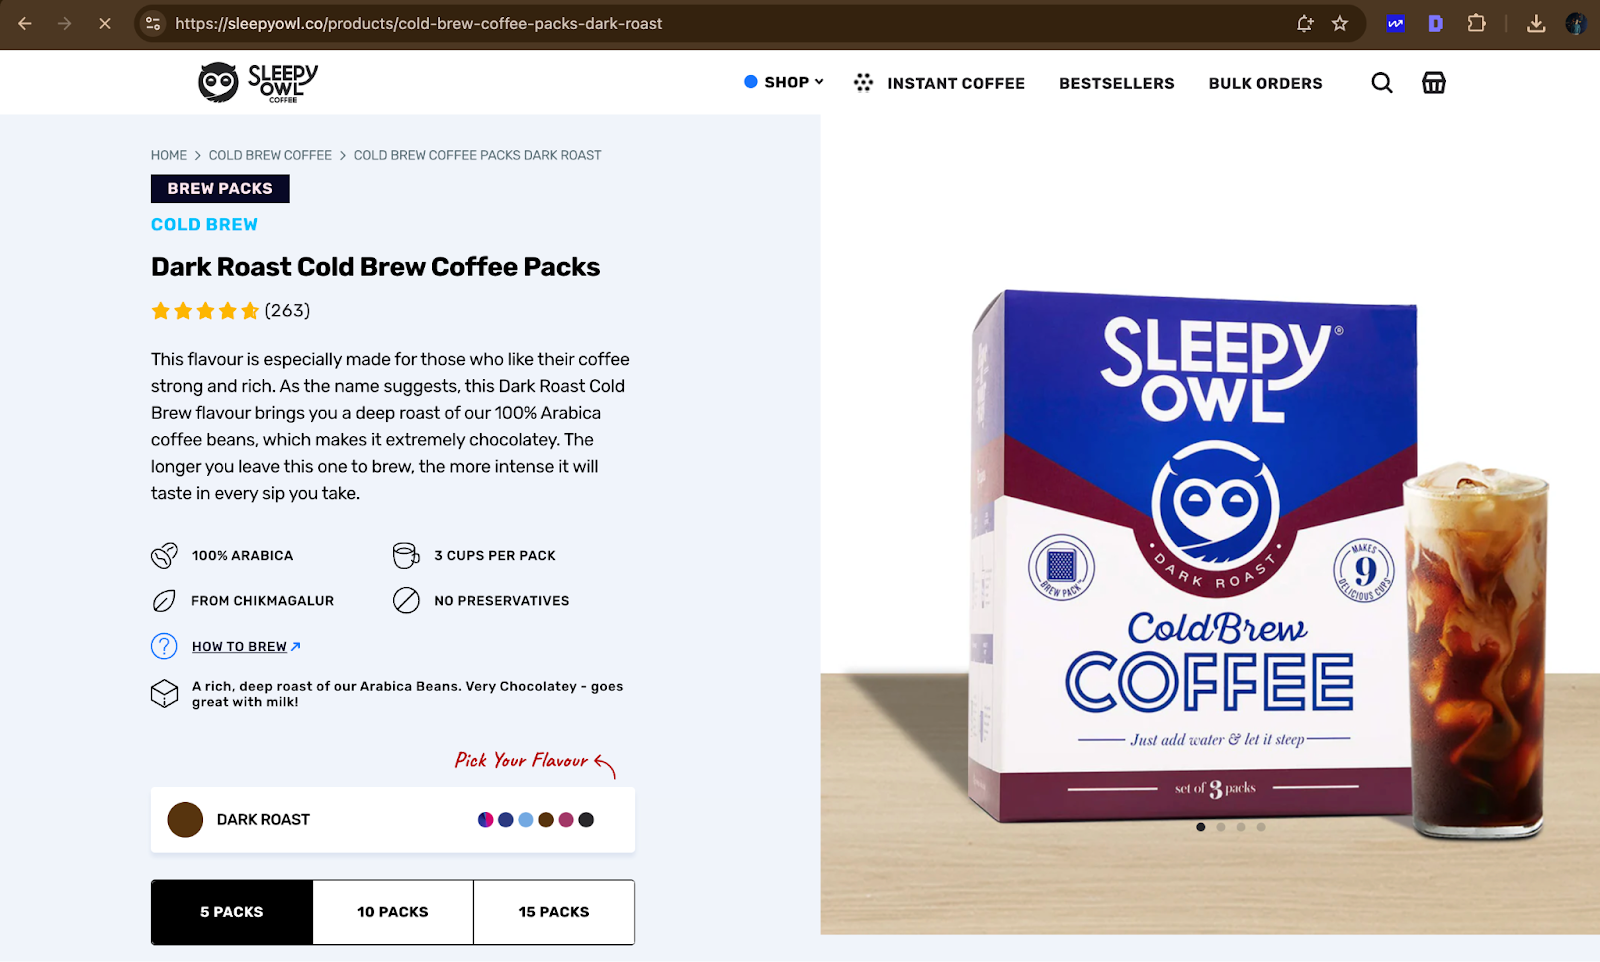This screenshot has width=1600, height=962.
Task: Click the Sleepy Owl logo
Action: 258,83
